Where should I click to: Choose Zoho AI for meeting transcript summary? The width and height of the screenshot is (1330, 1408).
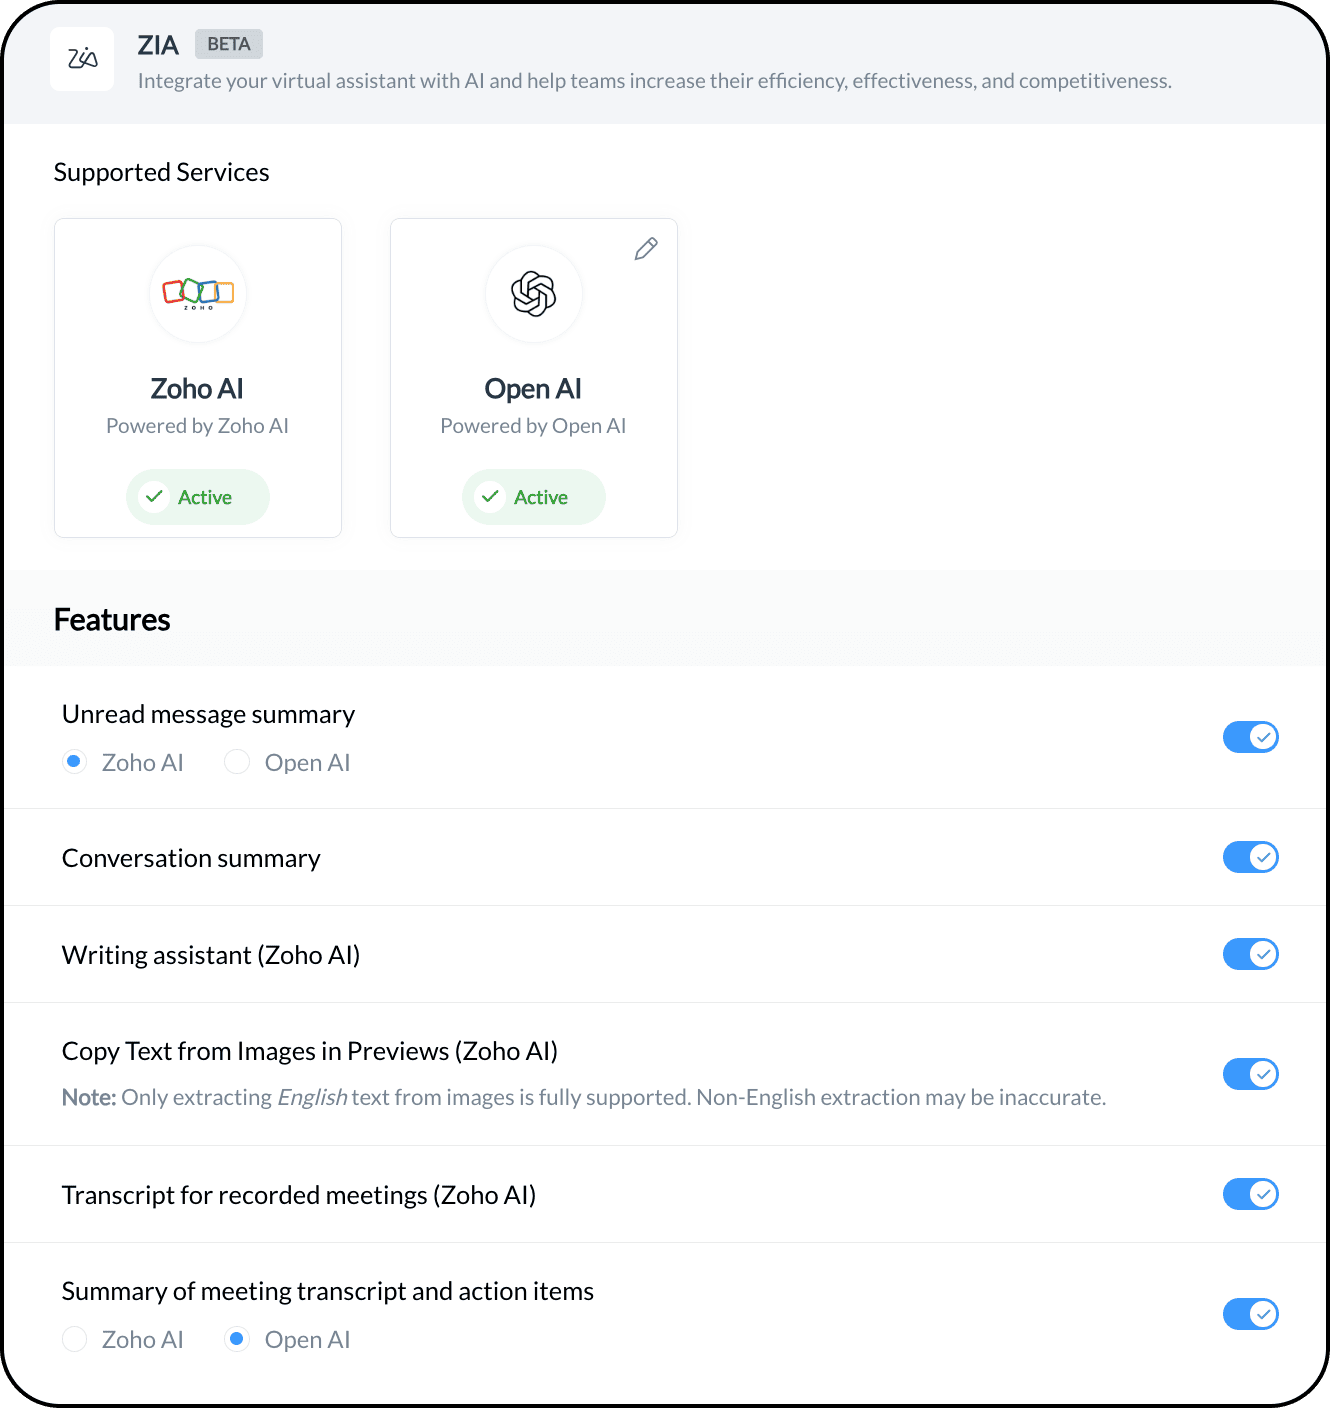75,1339
